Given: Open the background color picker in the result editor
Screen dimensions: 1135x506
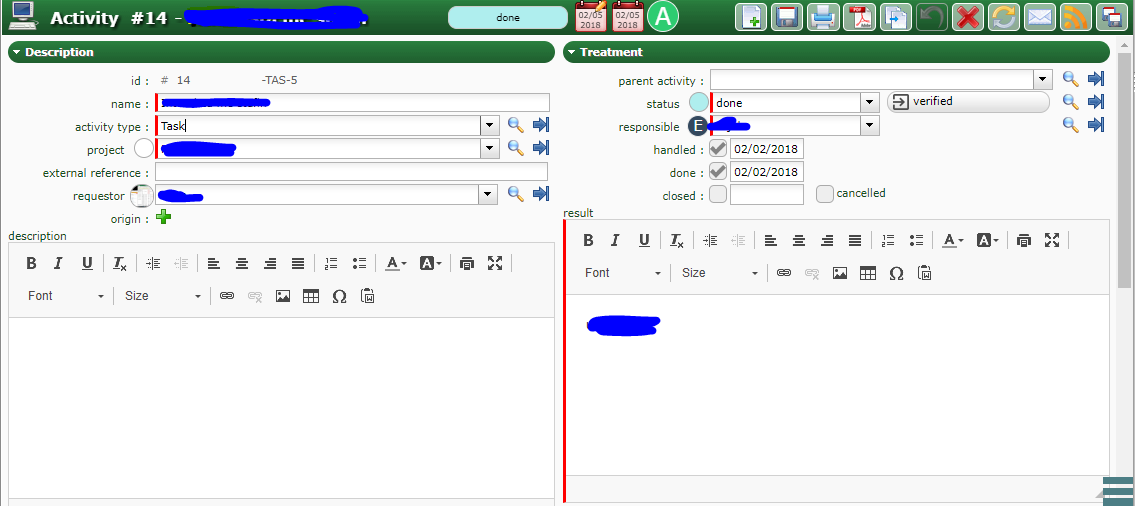Looking at the screenshot, I should click(988, 240).
